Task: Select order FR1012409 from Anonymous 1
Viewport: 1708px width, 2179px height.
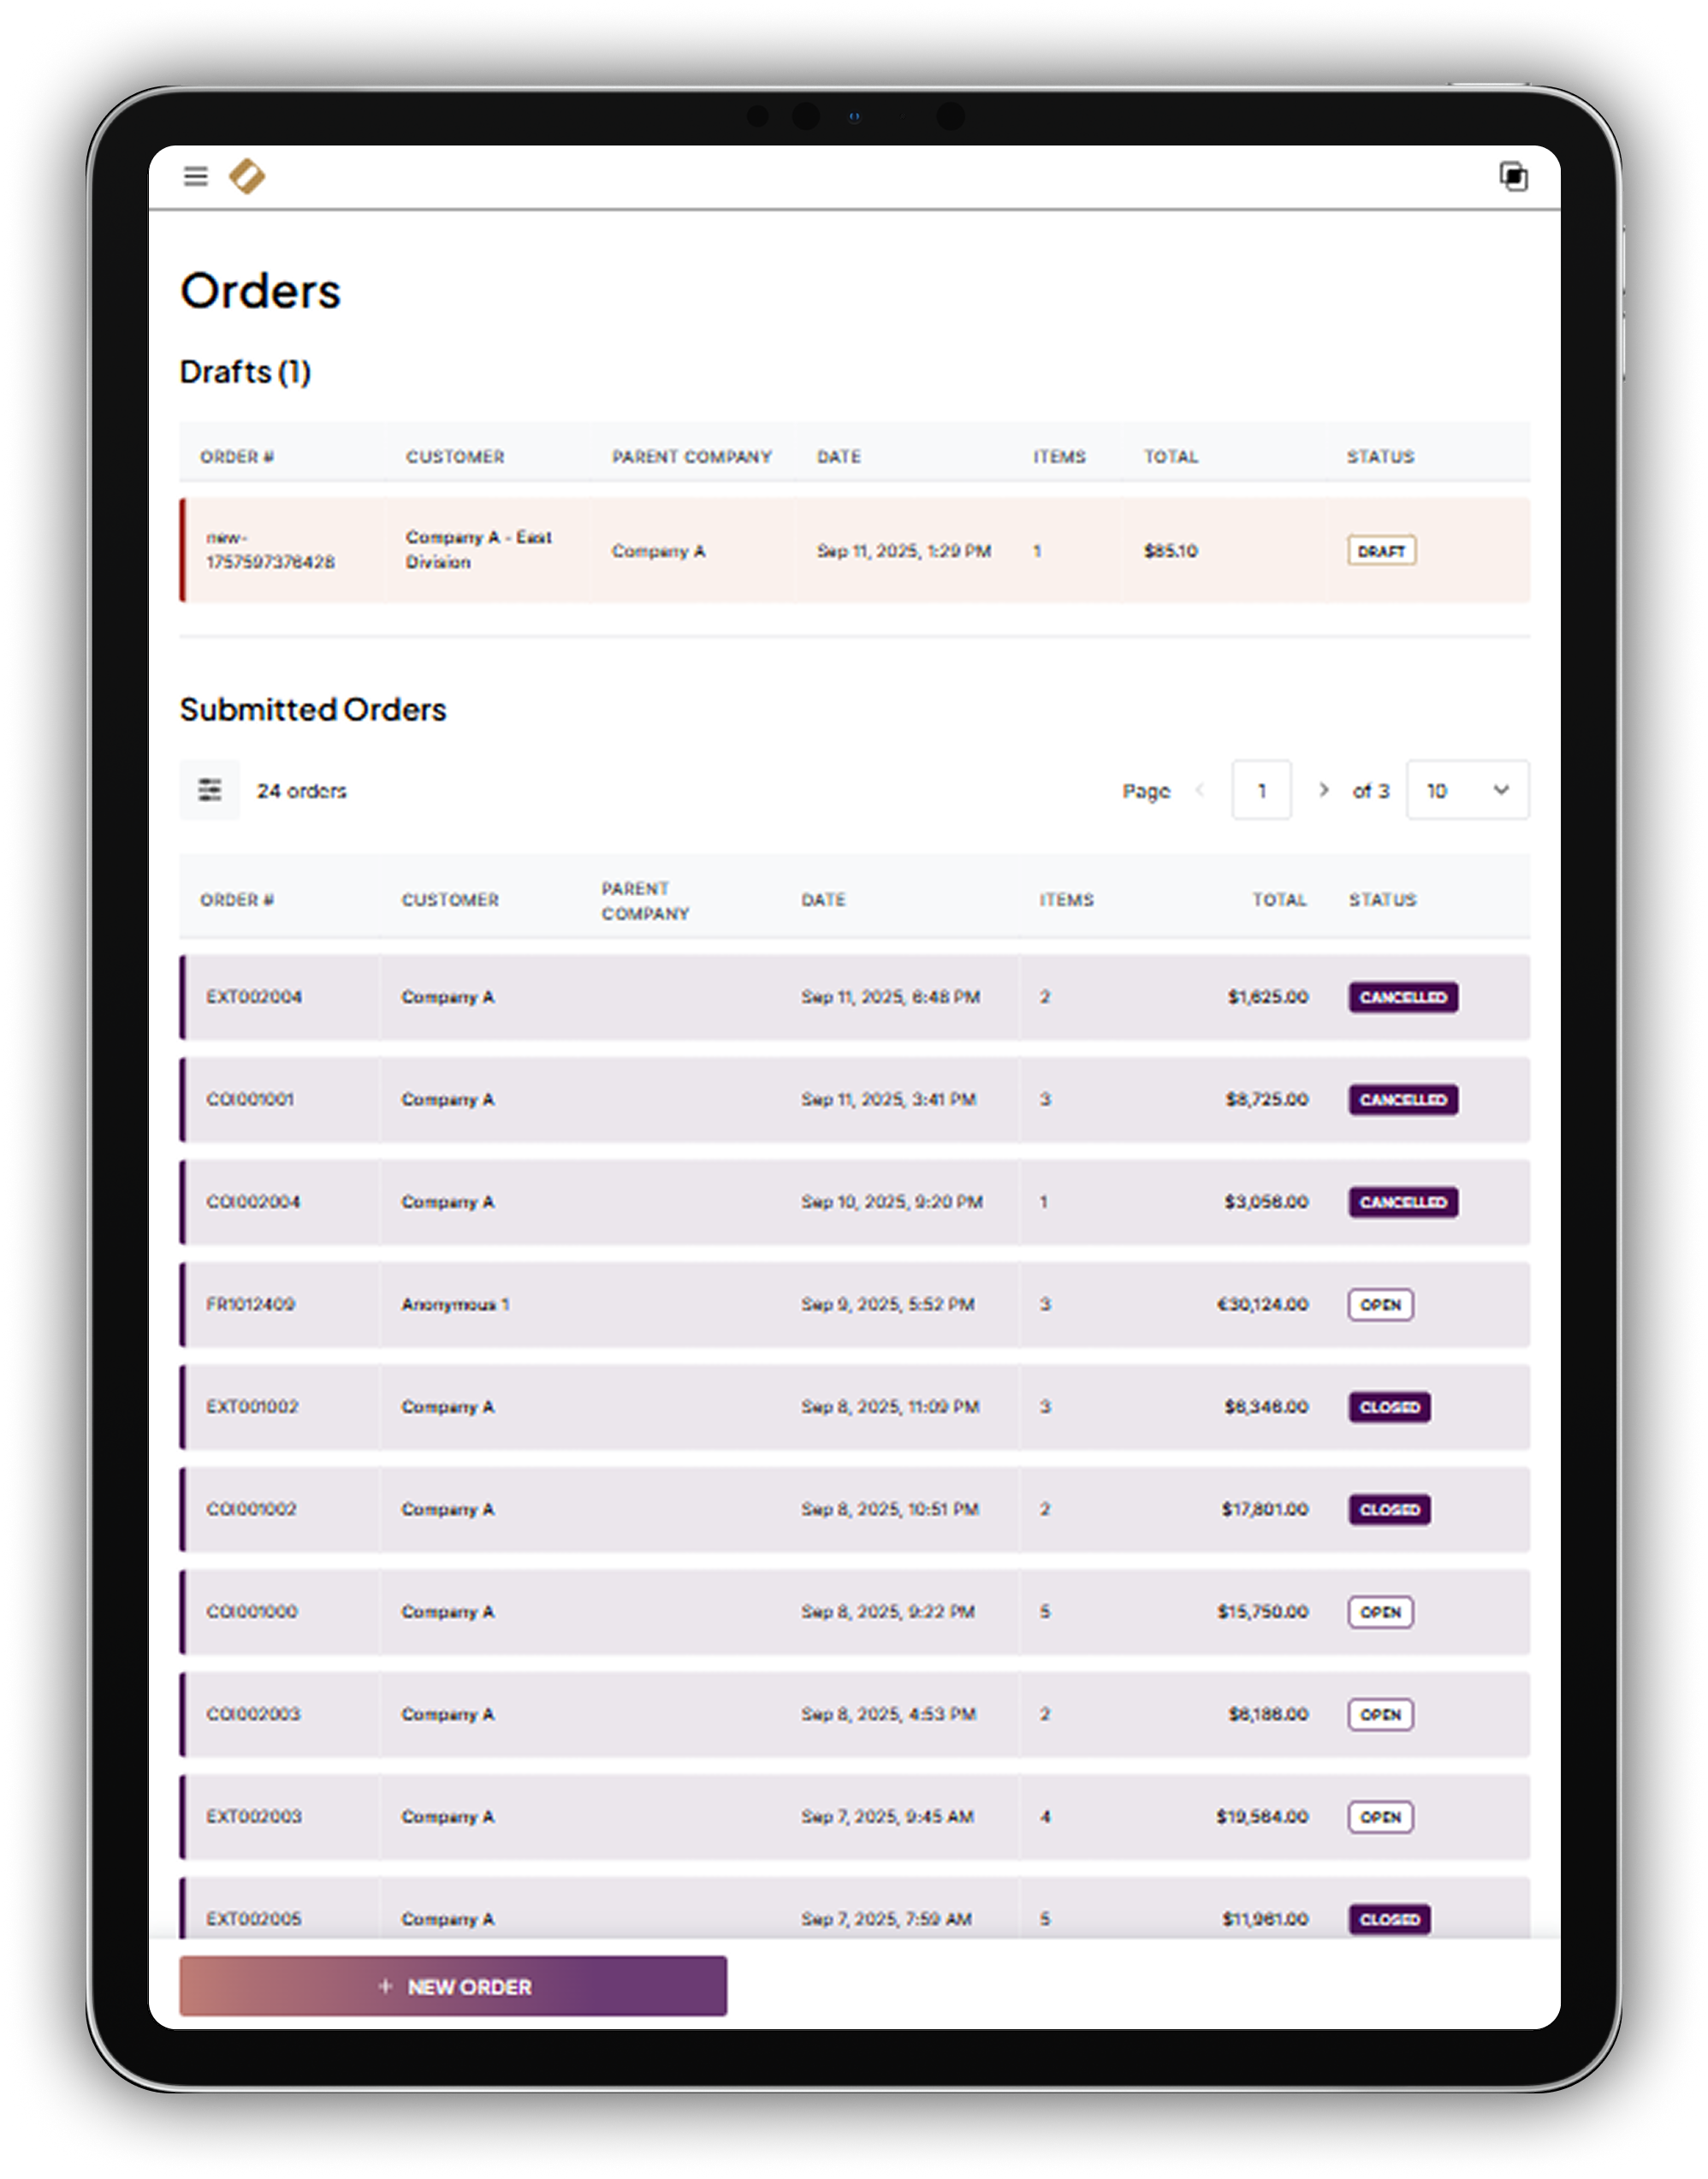Action: 250,1304
